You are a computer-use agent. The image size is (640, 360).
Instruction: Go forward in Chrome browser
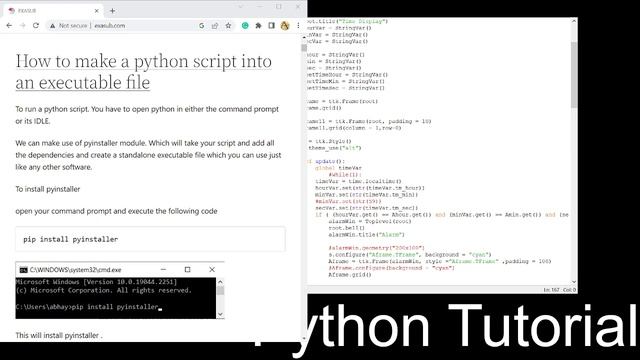point(22,25)
